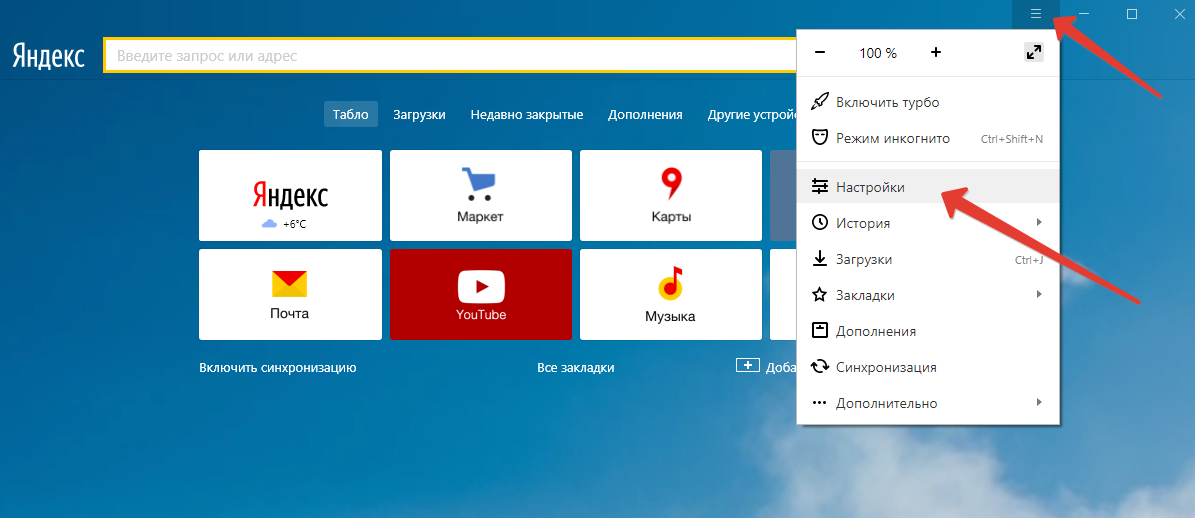Click the add tile plus icon
The image size is (1195, 518).
click(748, 365)
